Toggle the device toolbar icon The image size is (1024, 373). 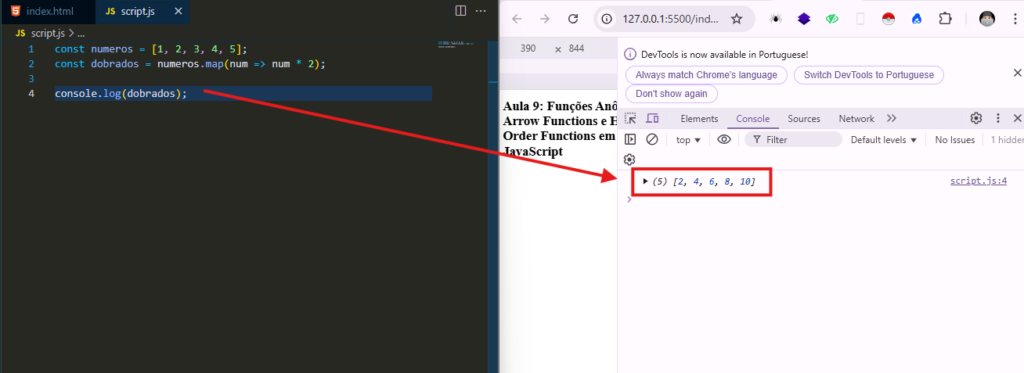coord(652,118)
